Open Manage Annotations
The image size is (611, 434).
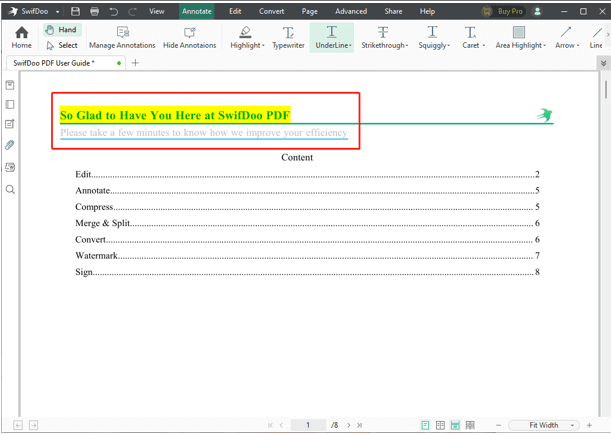click(x=122, y=38)
